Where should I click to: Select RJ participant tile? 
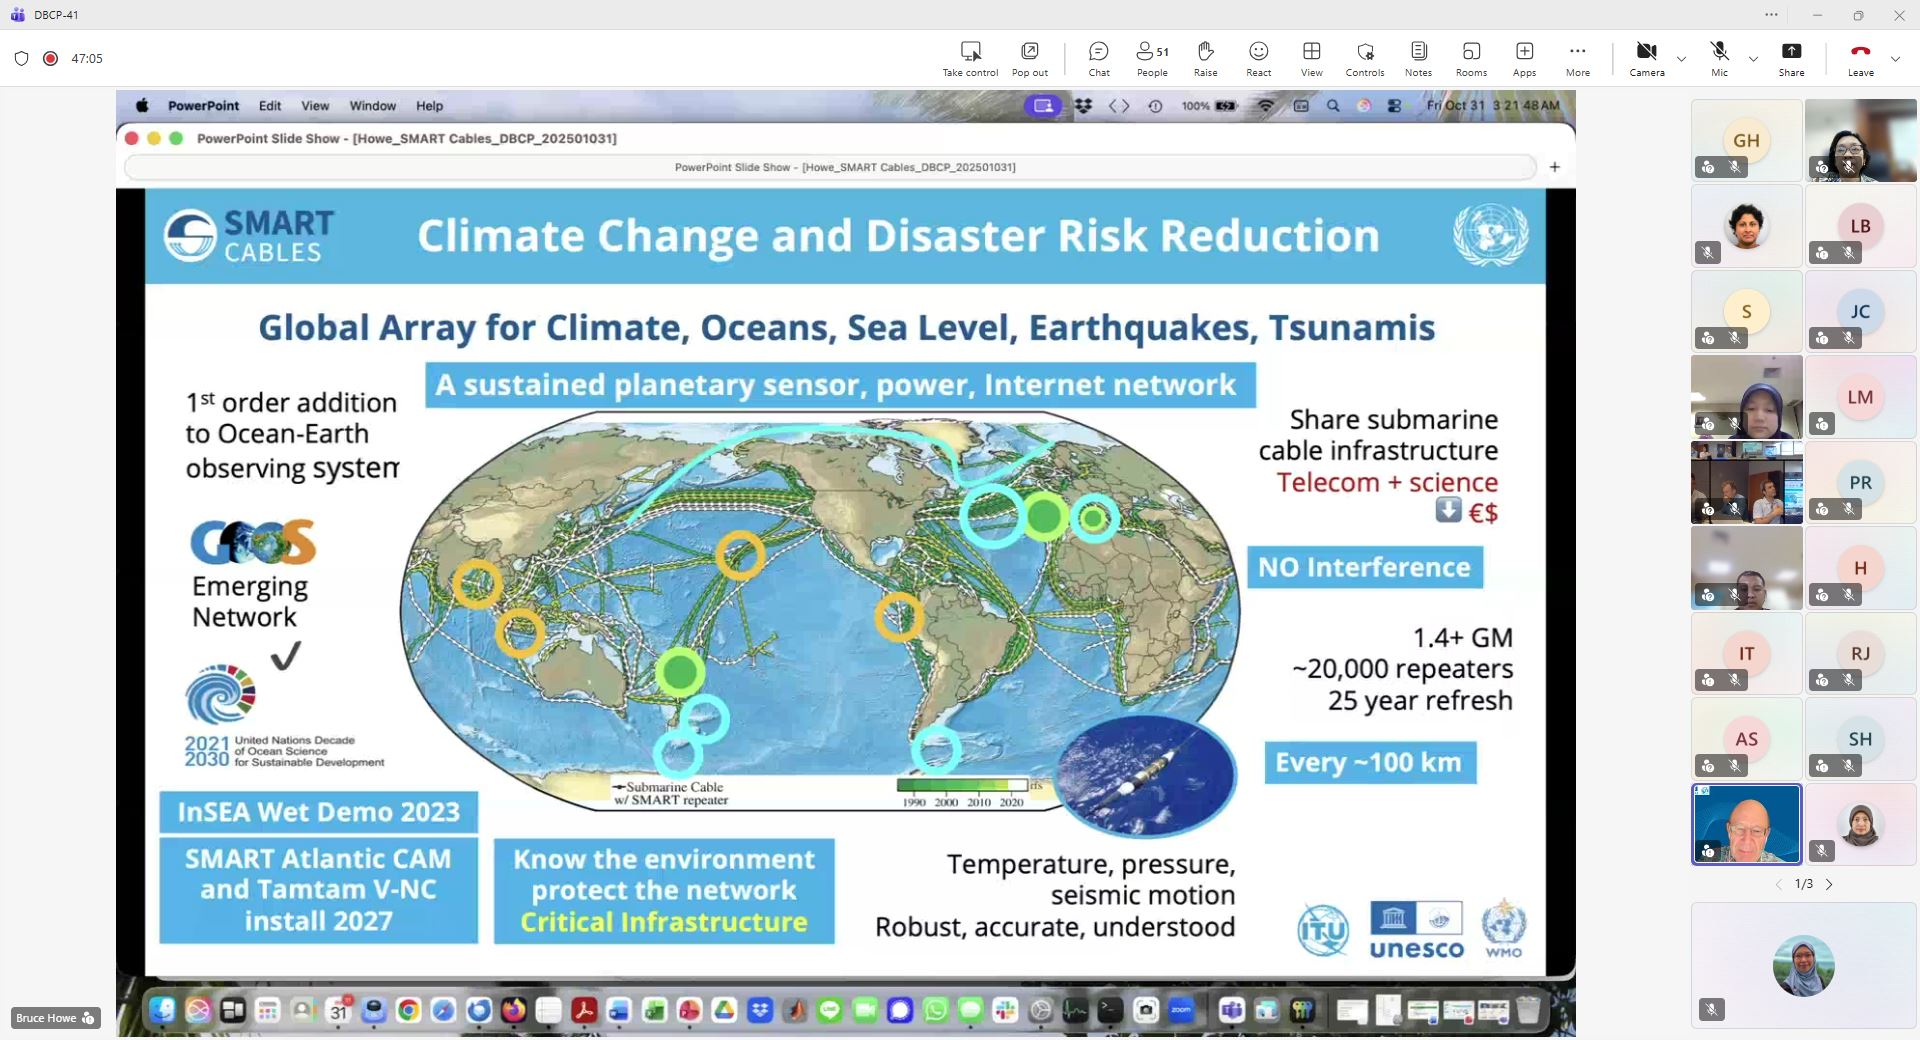(x=1860, y=653)
